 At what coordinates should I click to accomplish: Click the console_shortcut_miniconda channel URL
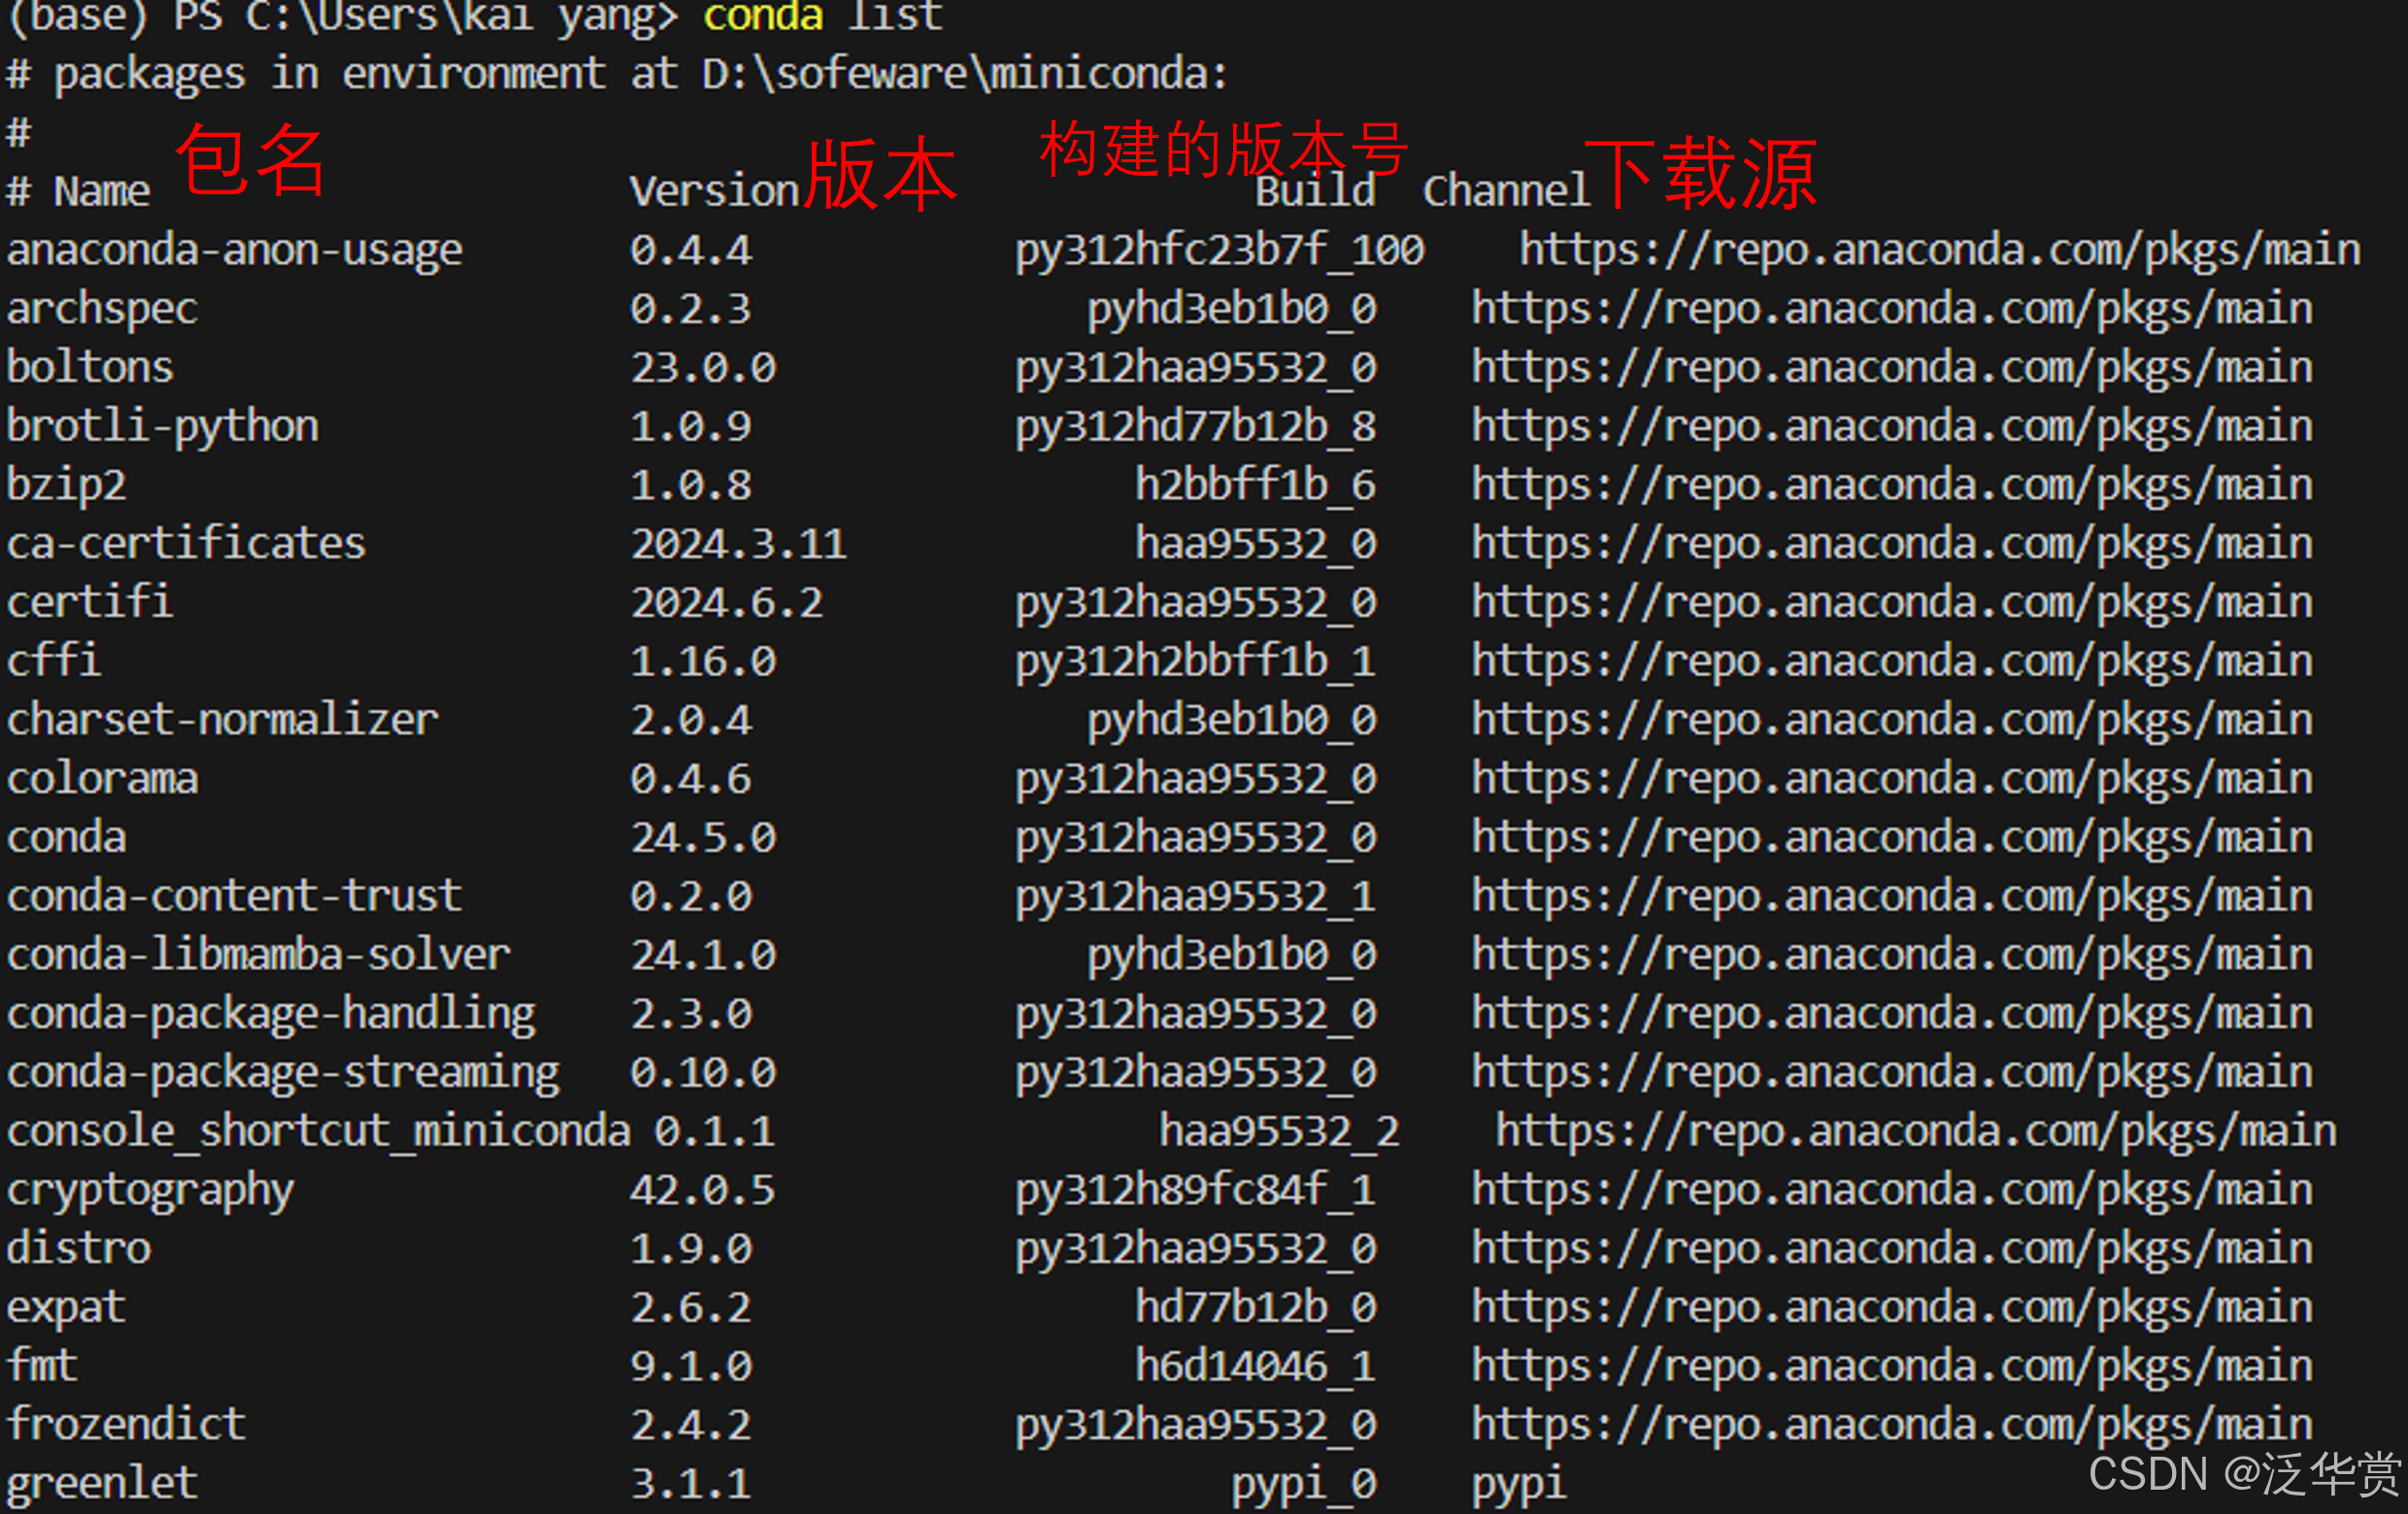click(x=1915, y=1131)
